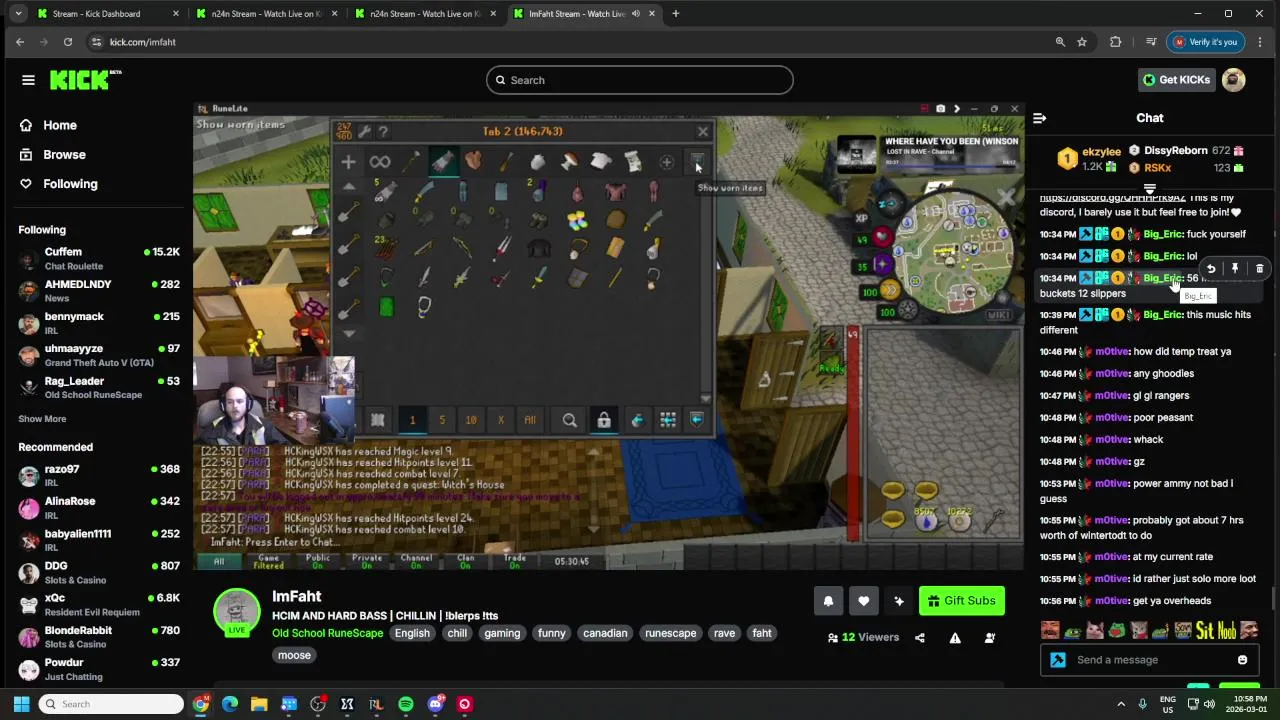This screenshot has width=1280, height=720.
Task: Open the Cuffem channel in Following
Action: coord(98,259)
